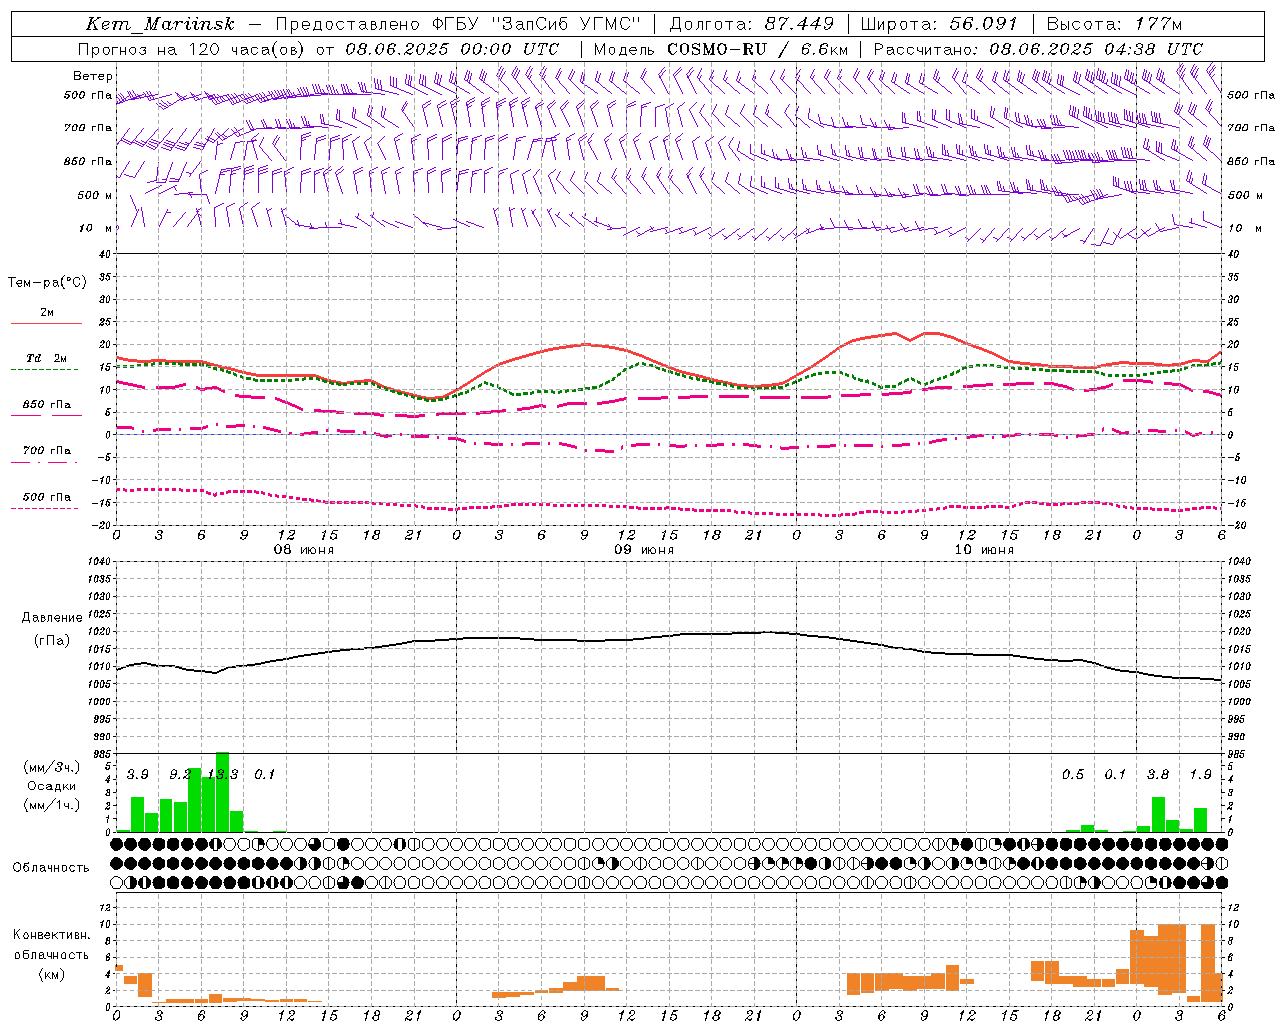Image resolution: width=1280 pixels, height=1024 pixels.
Task: Select the Широта: 56.091 value
Action: 939,24
